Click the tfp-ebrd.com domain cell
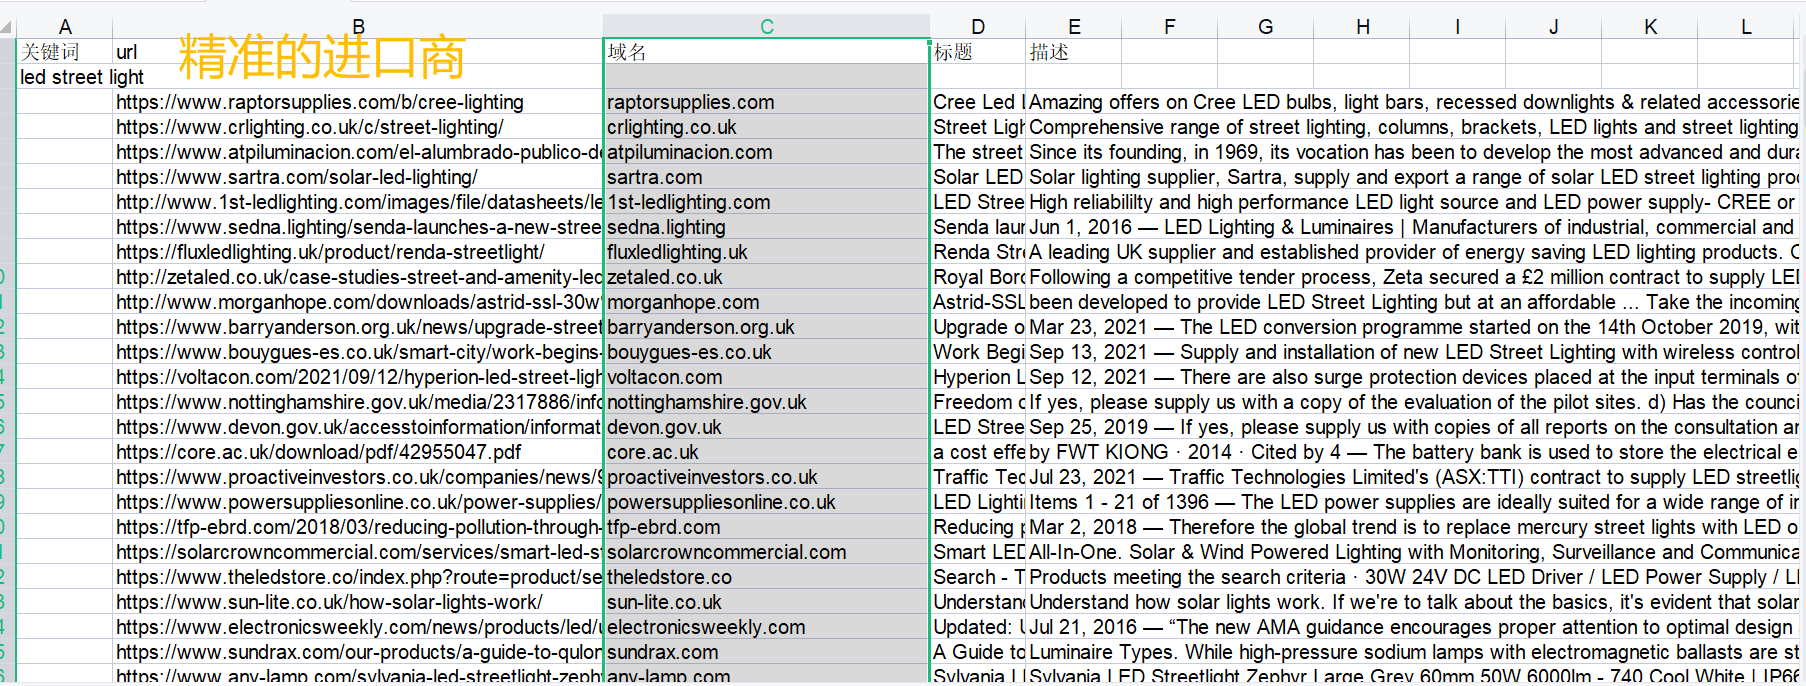This screenshot has height=686, width=1806. click(767, 527)
